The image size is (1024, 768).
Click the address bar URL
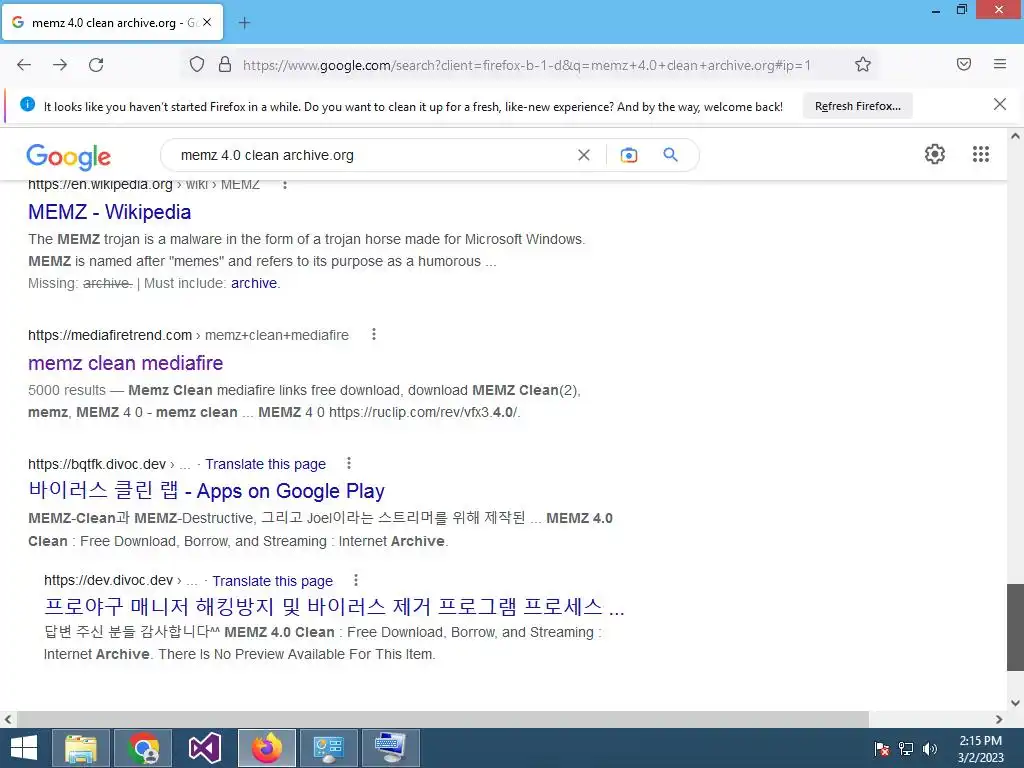point(526,65)
